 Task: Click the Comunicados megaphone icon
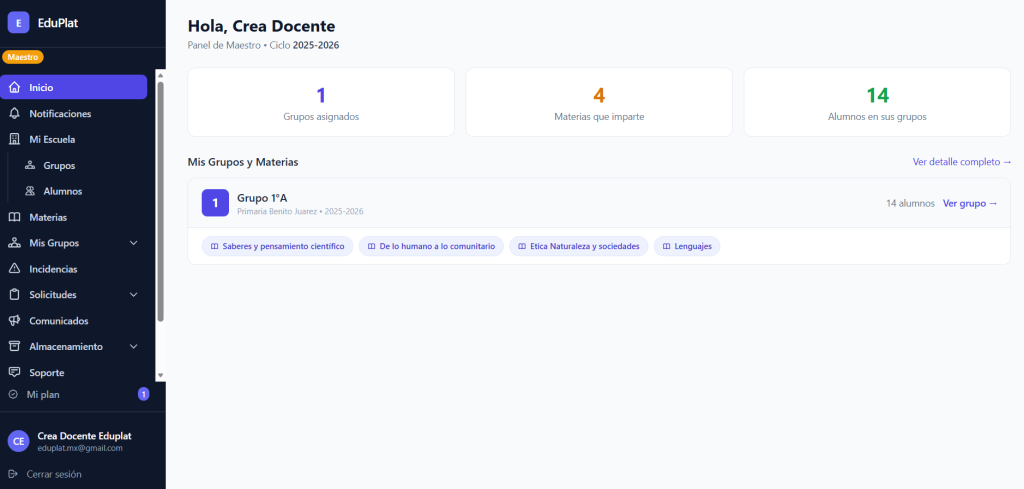pyautogui.click(x=14, y=321)
